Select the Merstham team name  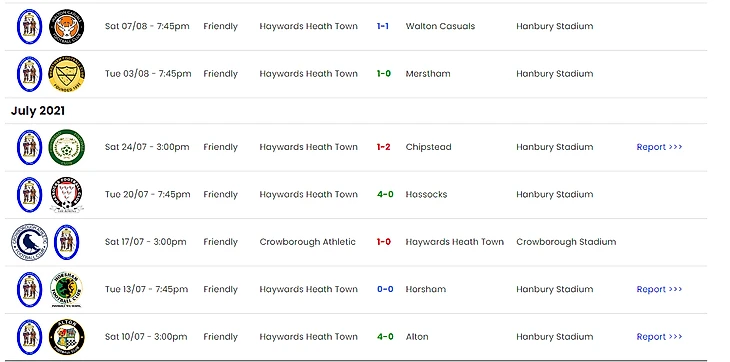pos(428,74)
